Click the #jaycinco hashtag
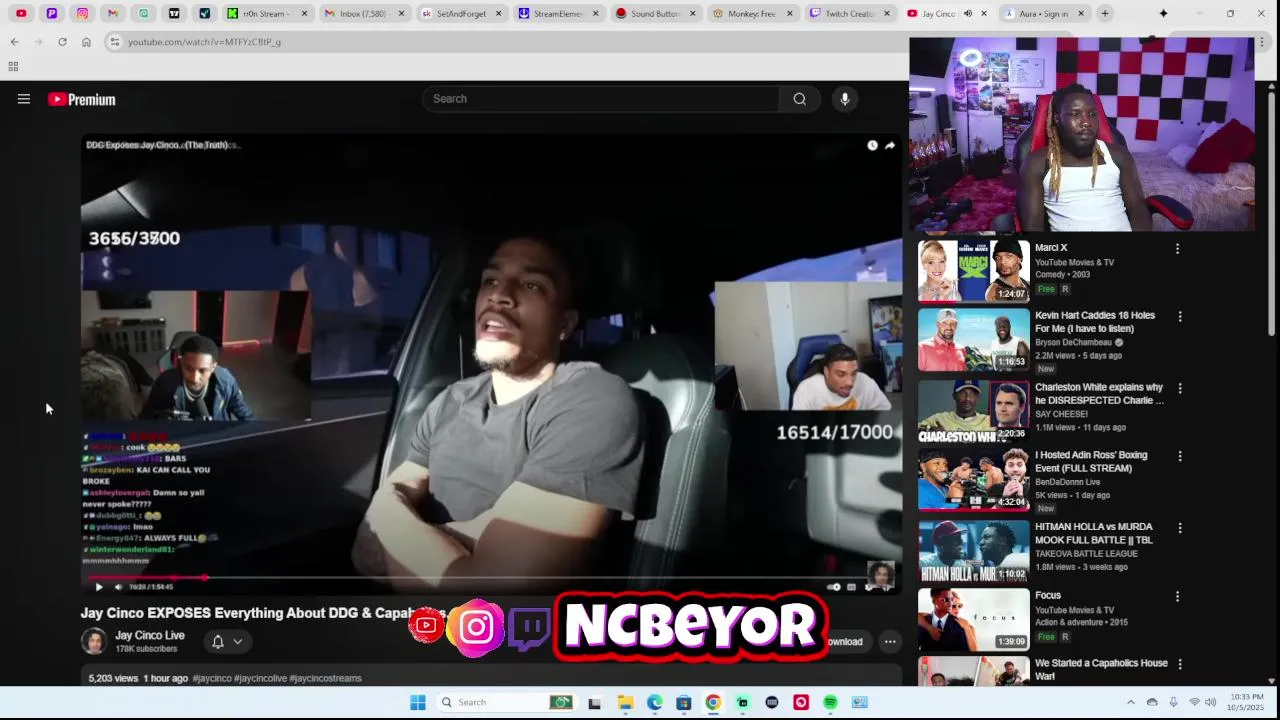 212,678
